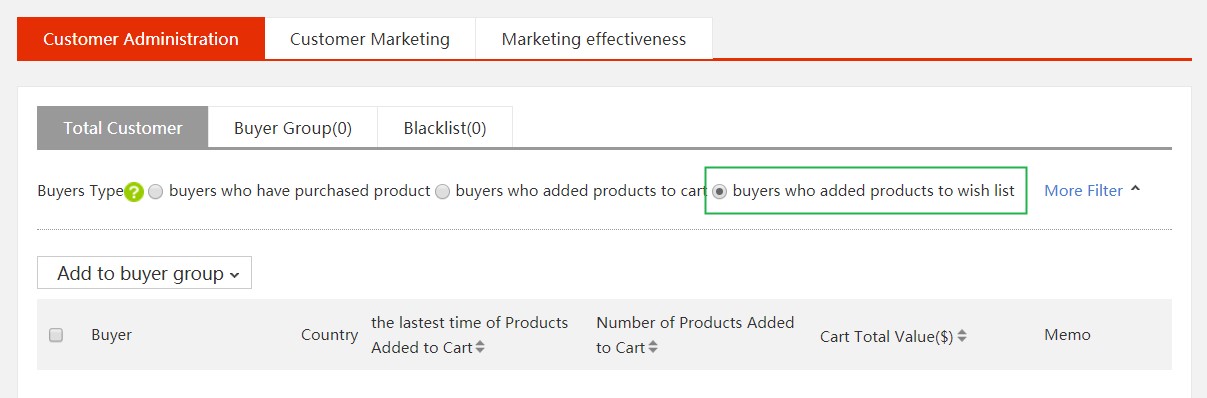Select buyers who added products to cart radio
Image resolution: width=1207 pixels, height=398 pixels.
coord(442,191)
